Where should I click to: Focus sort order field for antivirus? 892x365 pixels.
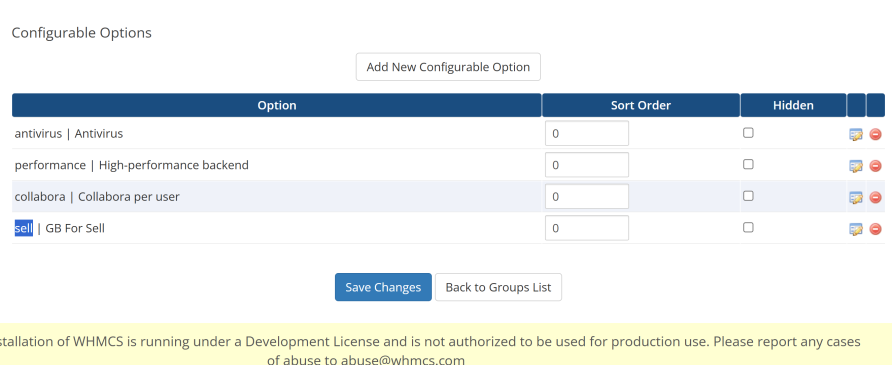(587, 134)
